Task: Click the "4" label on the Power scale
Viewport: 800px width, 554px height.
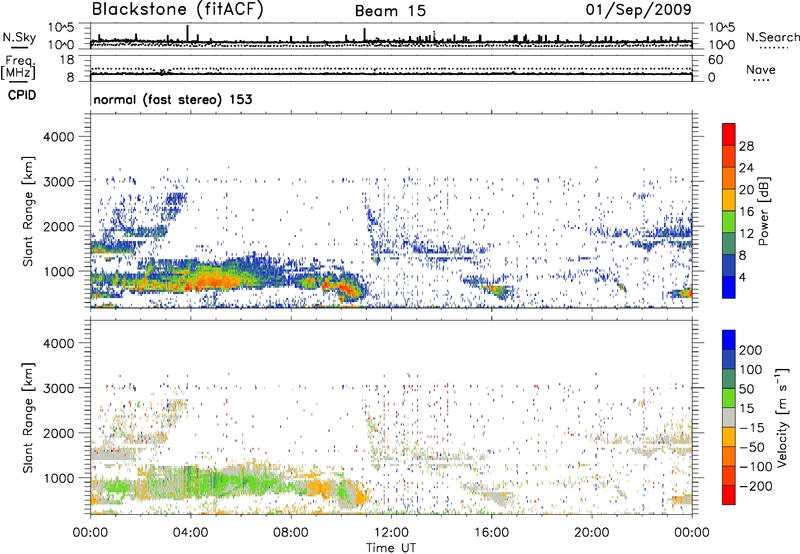Action: click(742, 277)
